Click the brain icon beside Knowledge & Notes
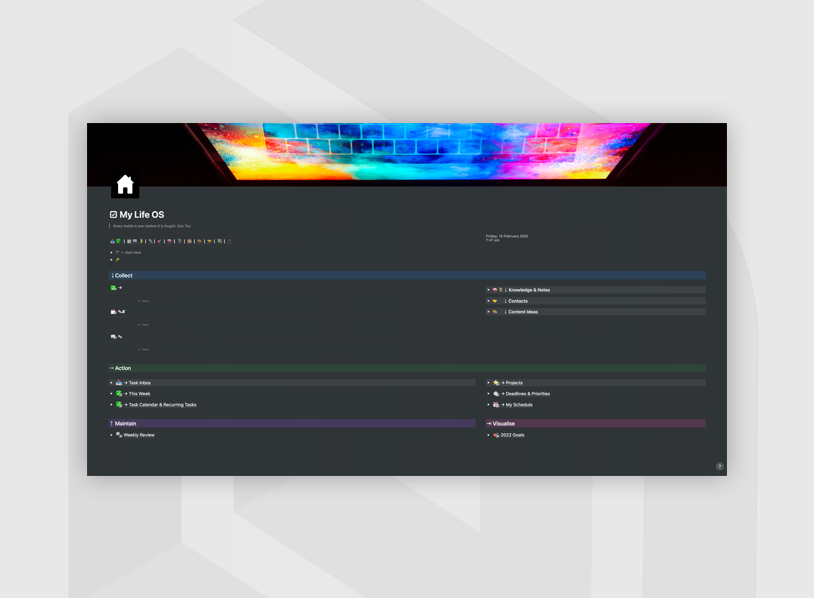The image size is (814, 598). click(x=495, y=290)
